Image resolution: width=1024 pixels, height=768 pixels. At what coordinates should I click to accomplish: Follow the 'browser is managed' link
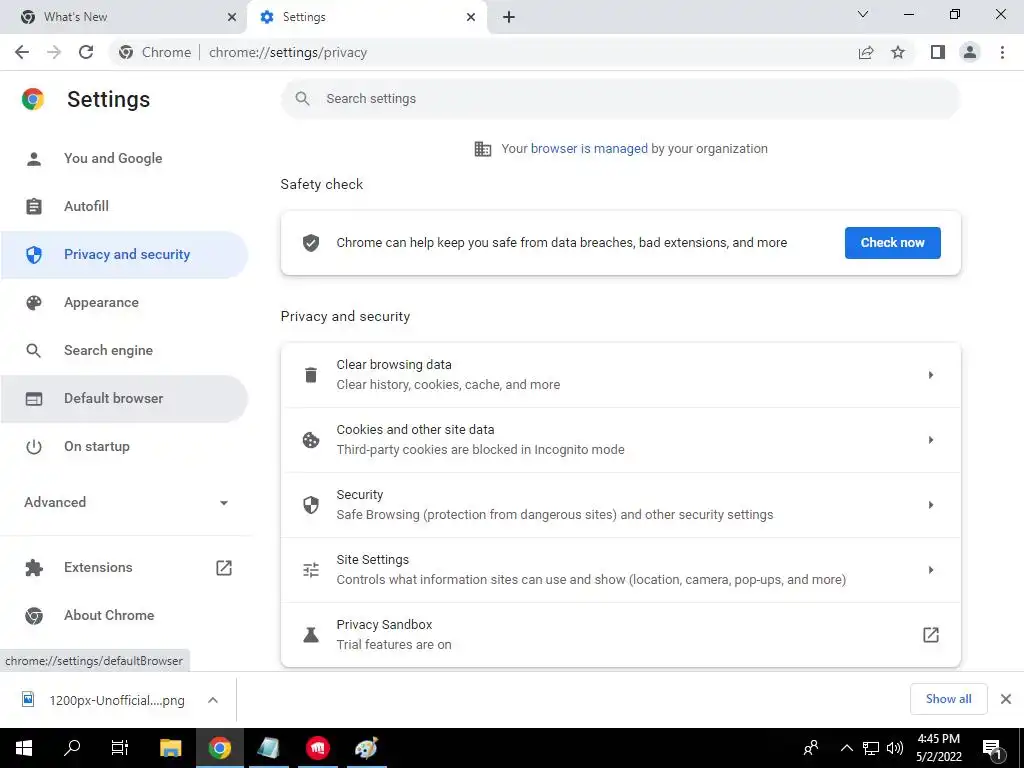tap(589, 149)
